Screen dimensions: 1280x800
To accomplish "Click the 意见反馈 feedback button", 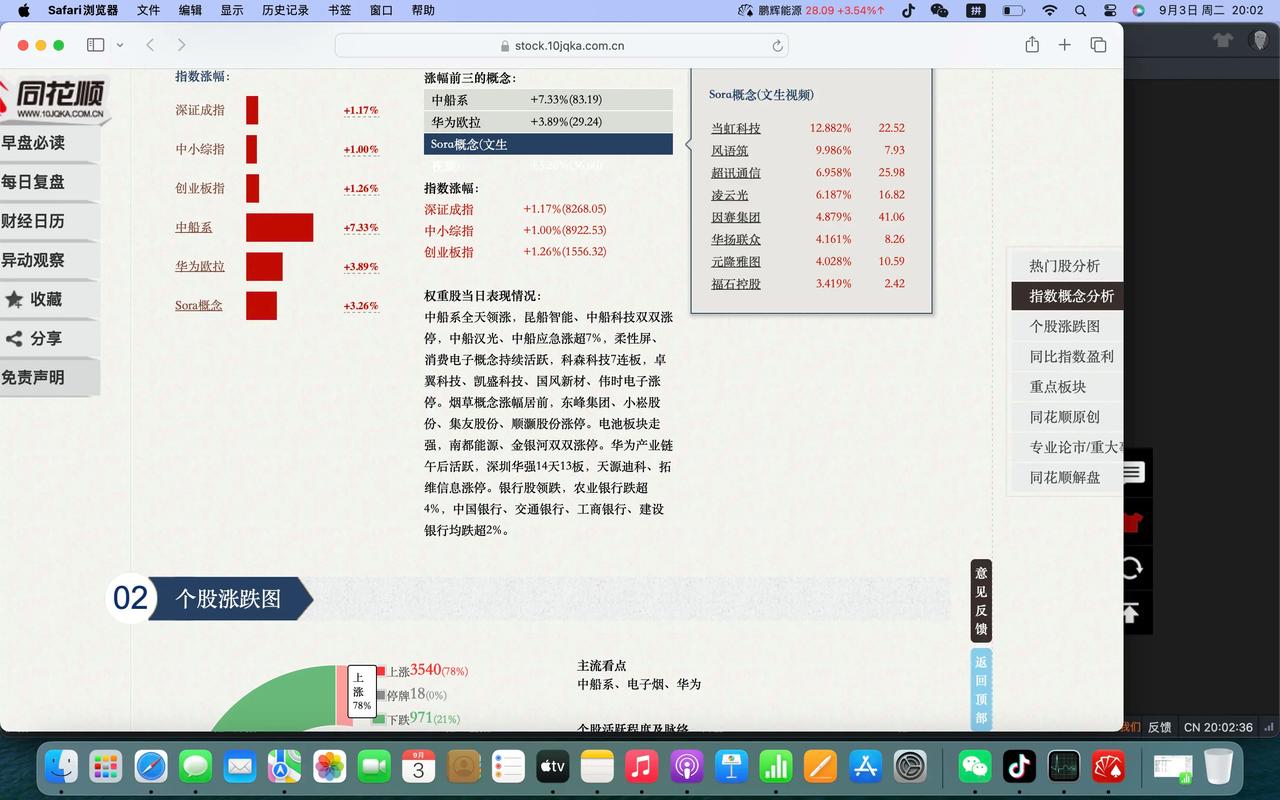I will [979, 597].
